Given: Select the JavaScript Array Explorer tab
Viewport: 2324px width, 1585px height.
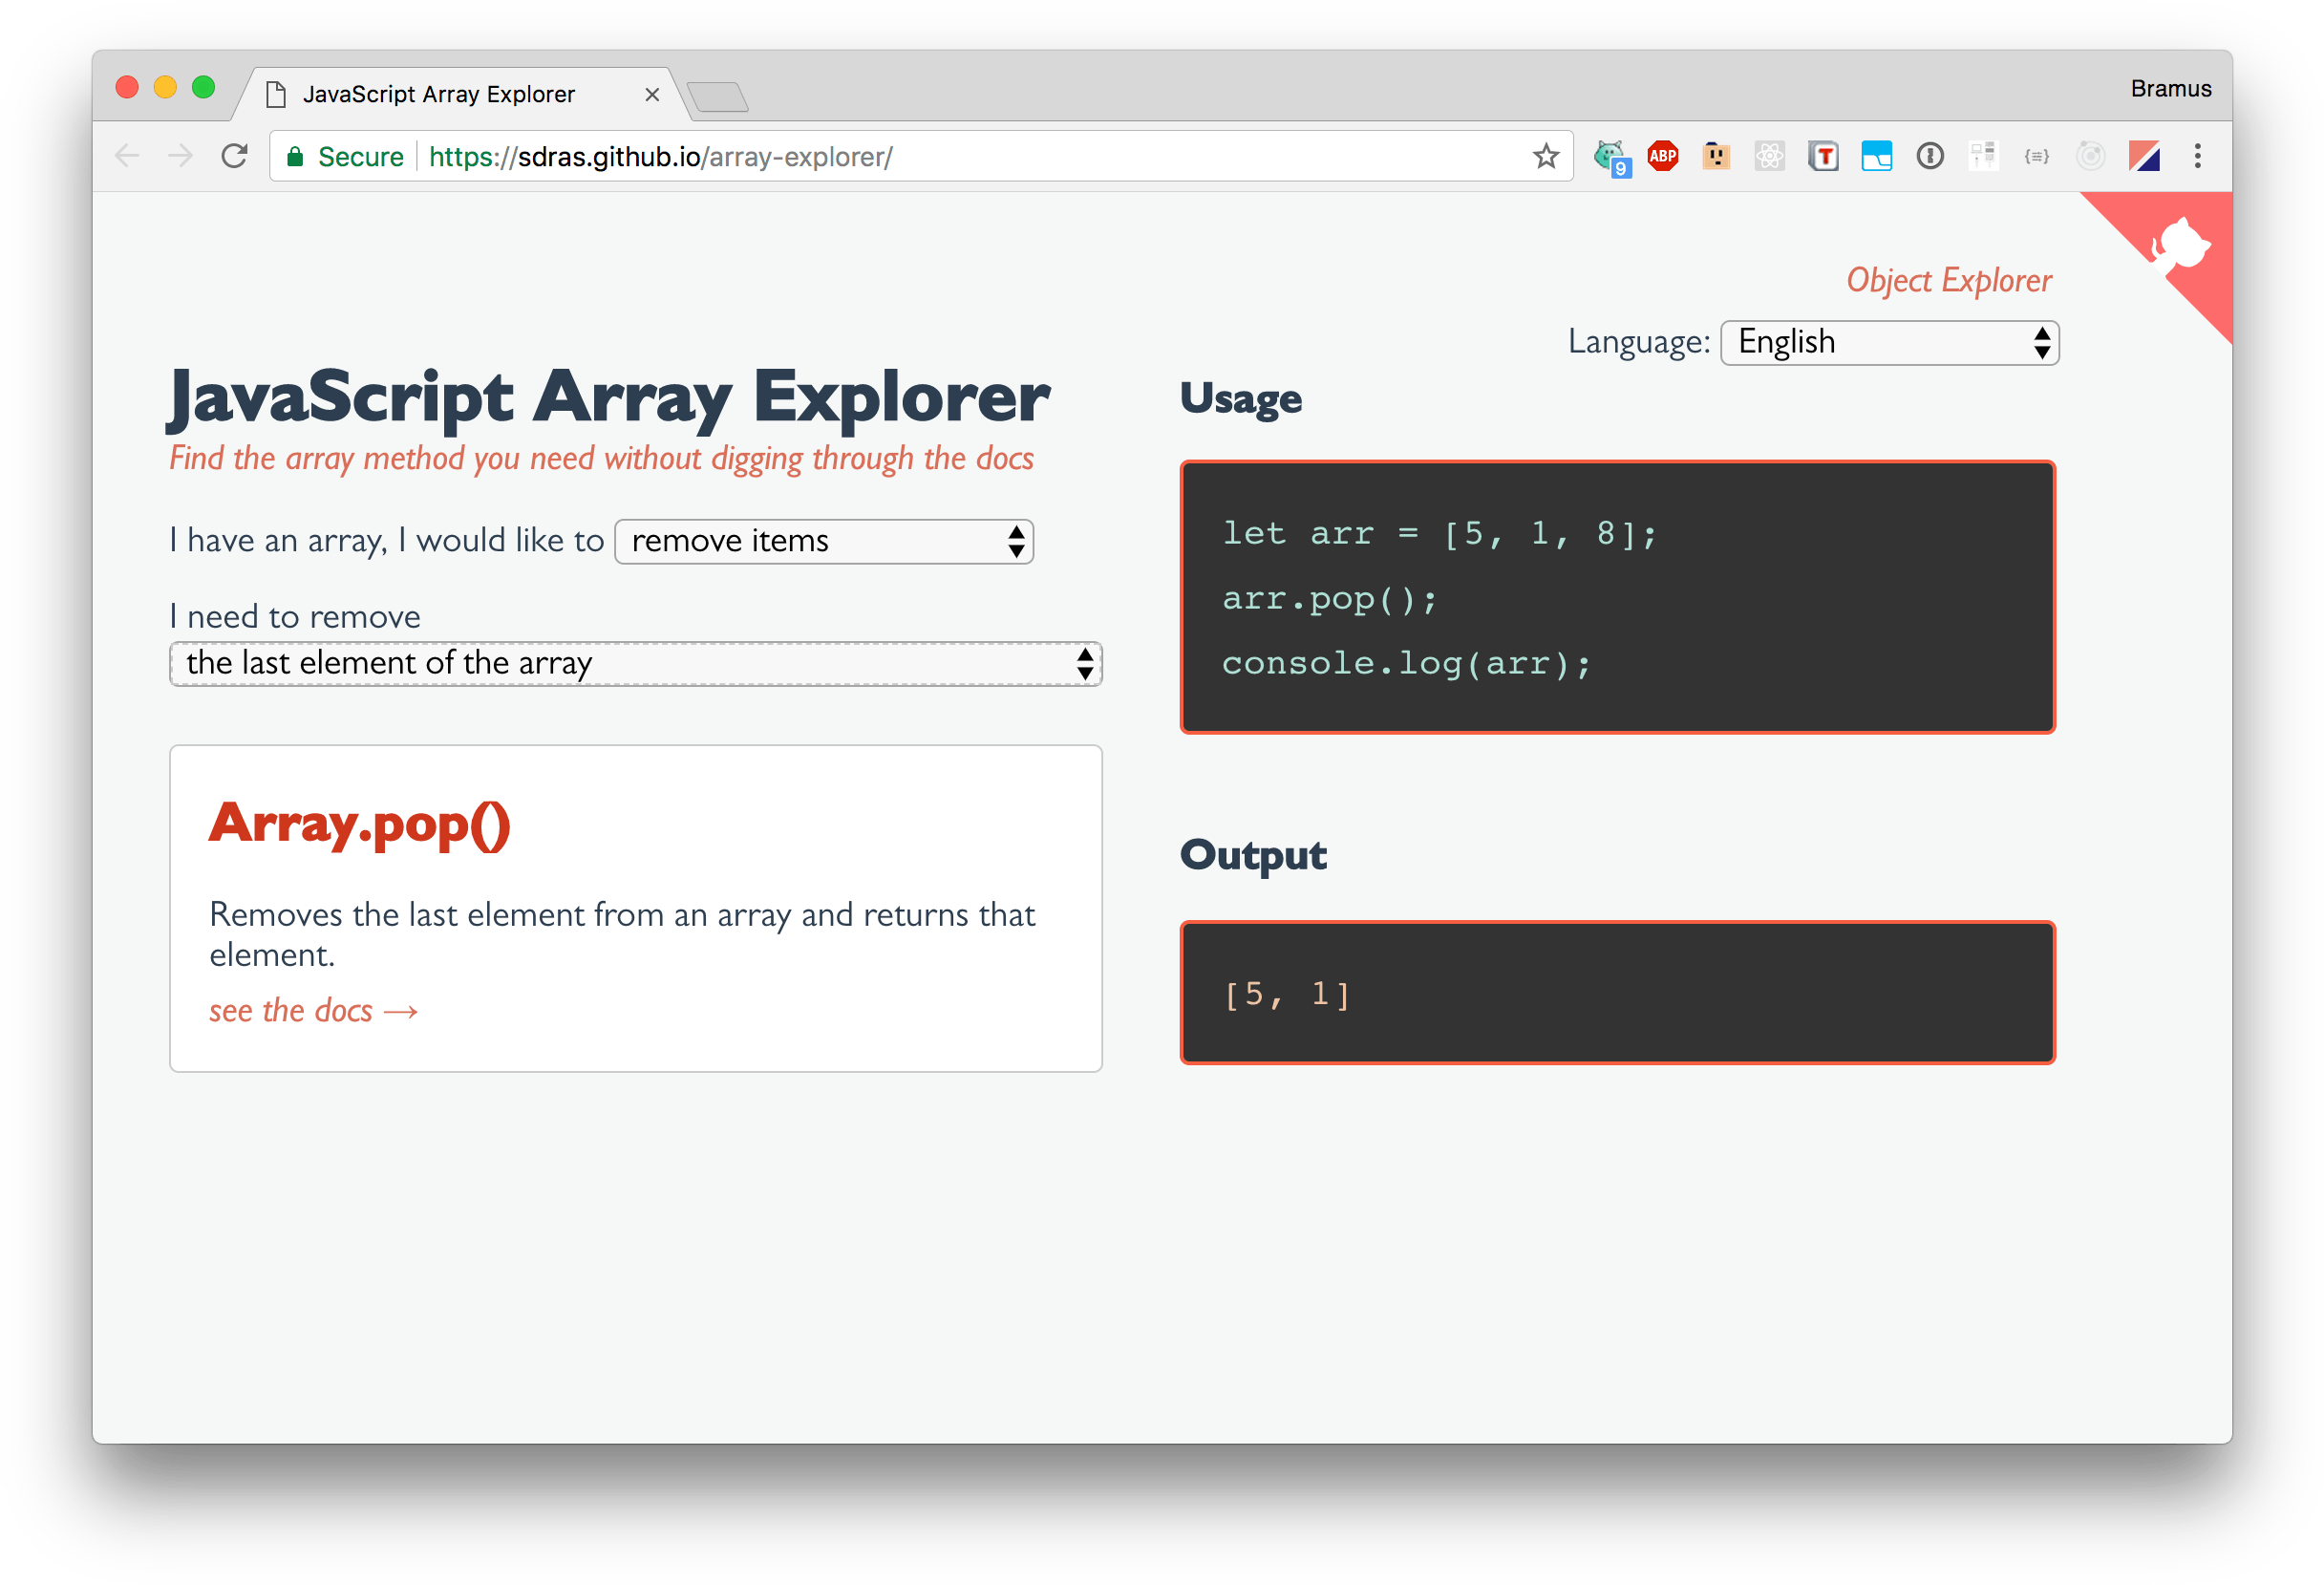Looking at the screenshot, I should [440, 95].
